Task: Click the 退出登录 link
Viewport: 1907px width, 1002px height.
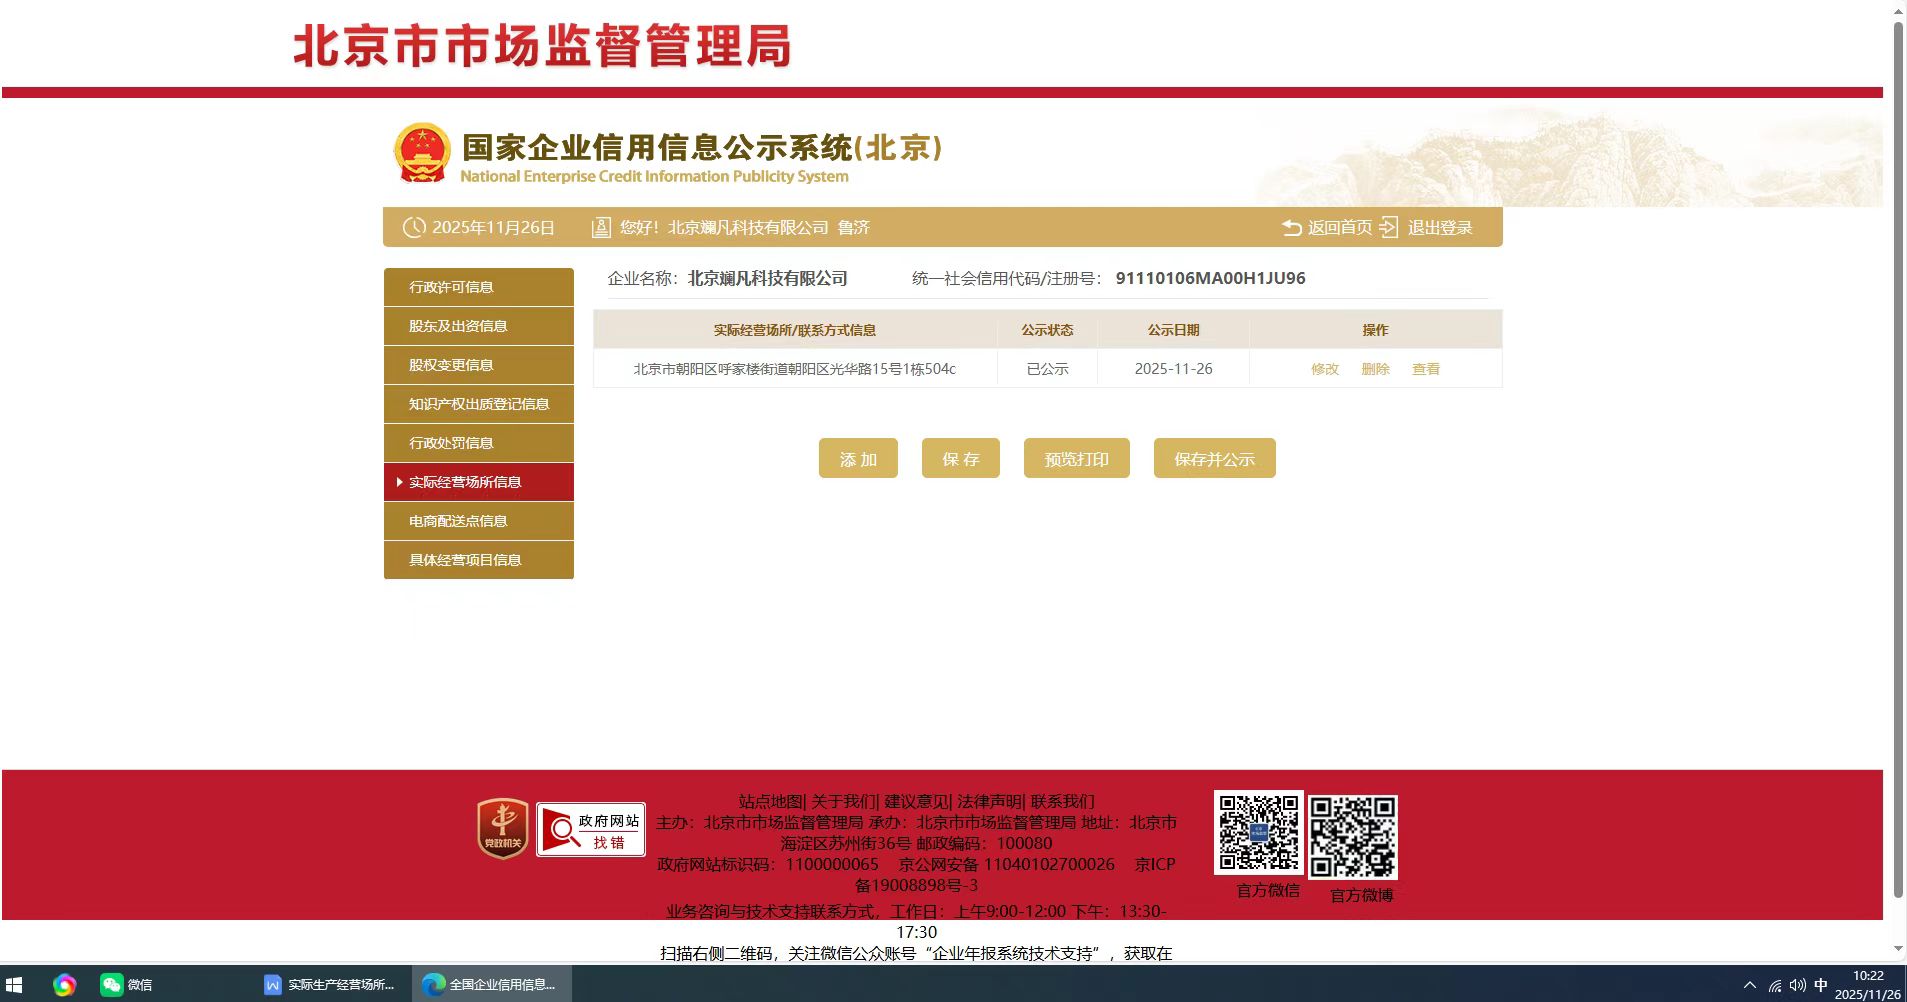Action: click(1440, 228)
